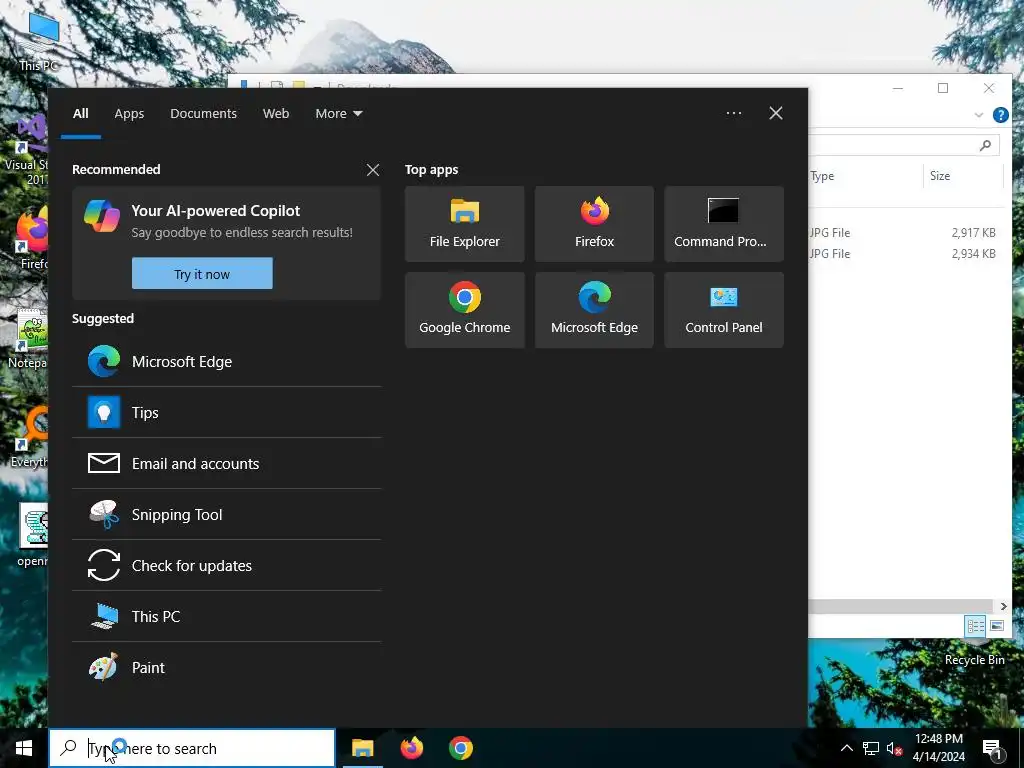1024x768 pixels.
Task: Select the file row sized 2,917 KB
Action: point(905,232)
